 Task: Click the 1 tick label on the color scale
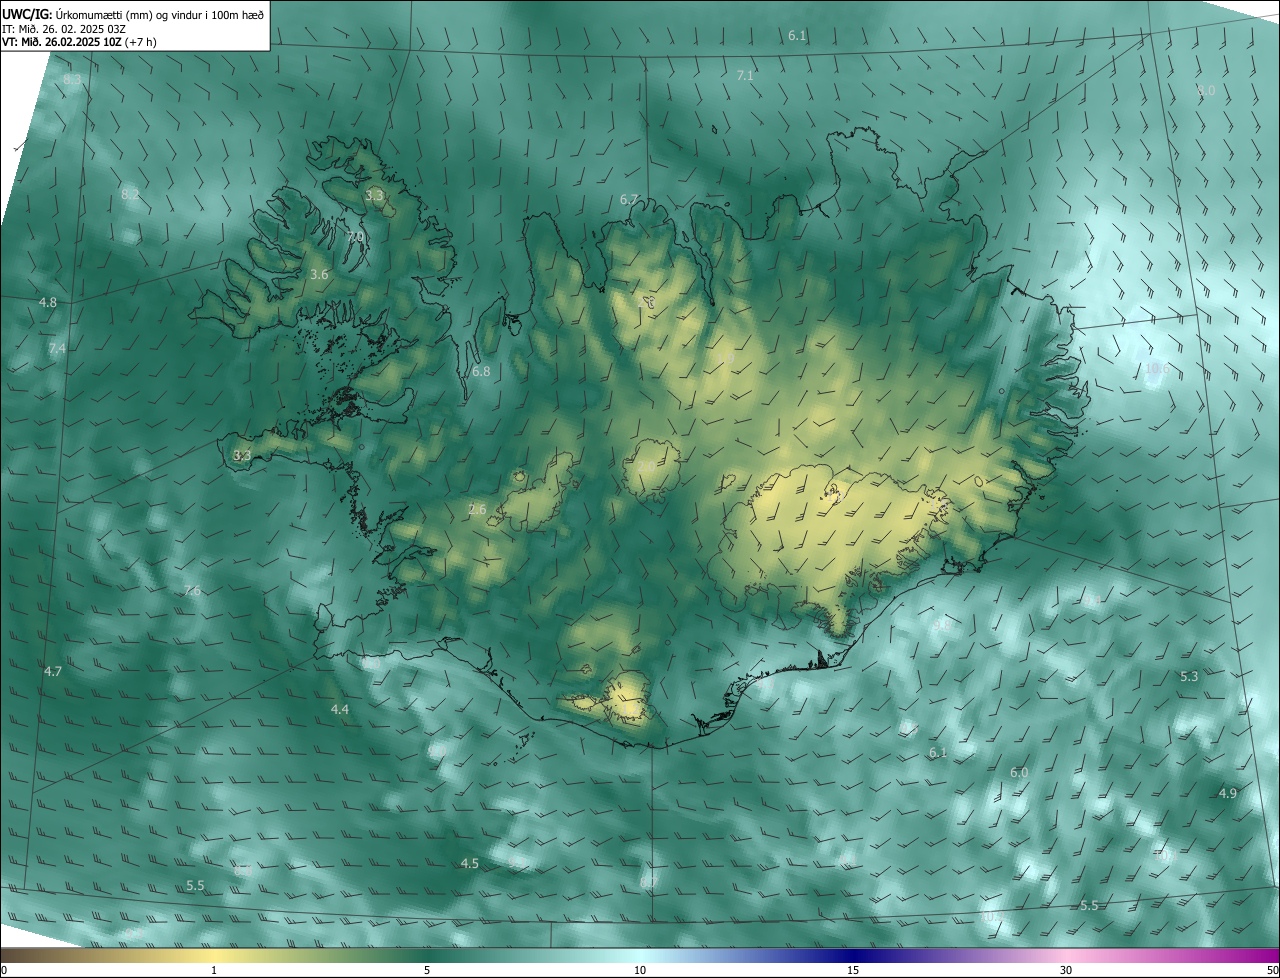[214, 970]
